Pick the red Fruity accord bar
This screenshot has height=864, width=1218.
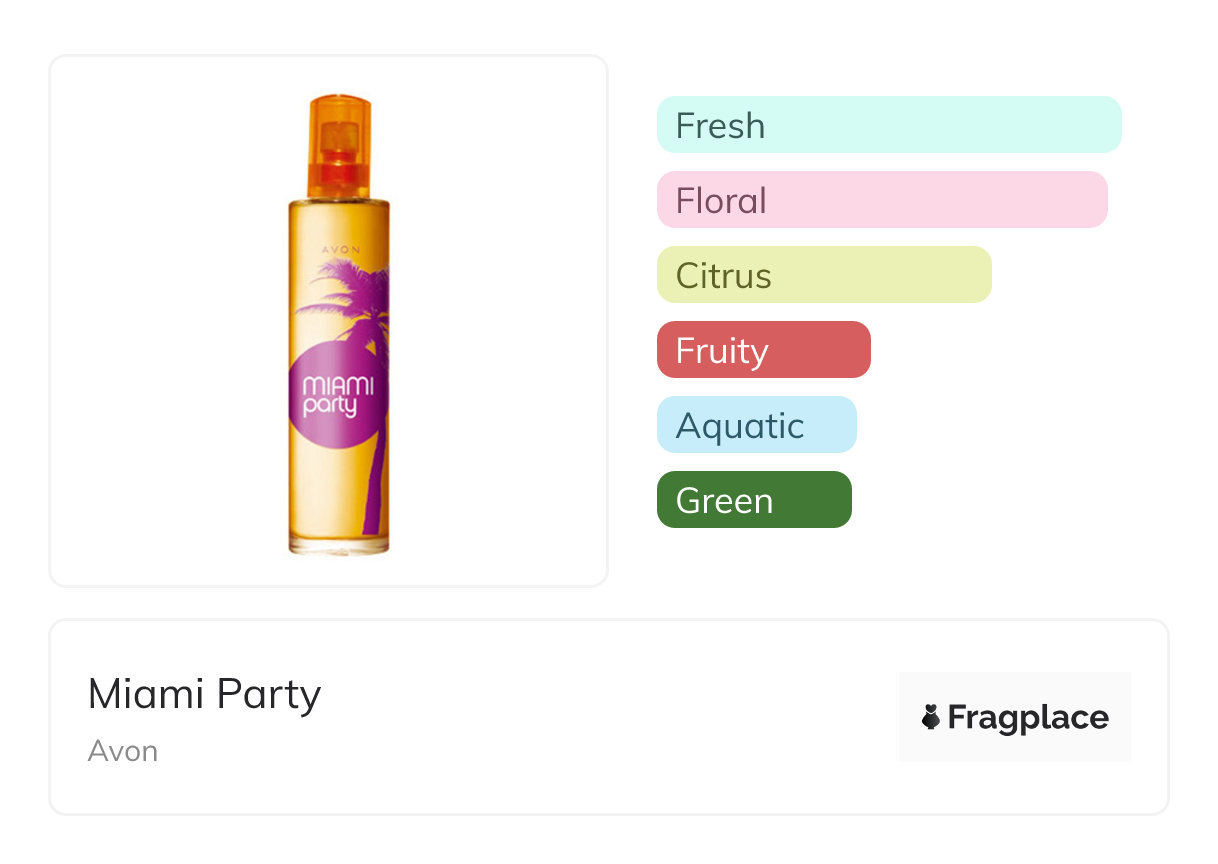tap(764, 350)
